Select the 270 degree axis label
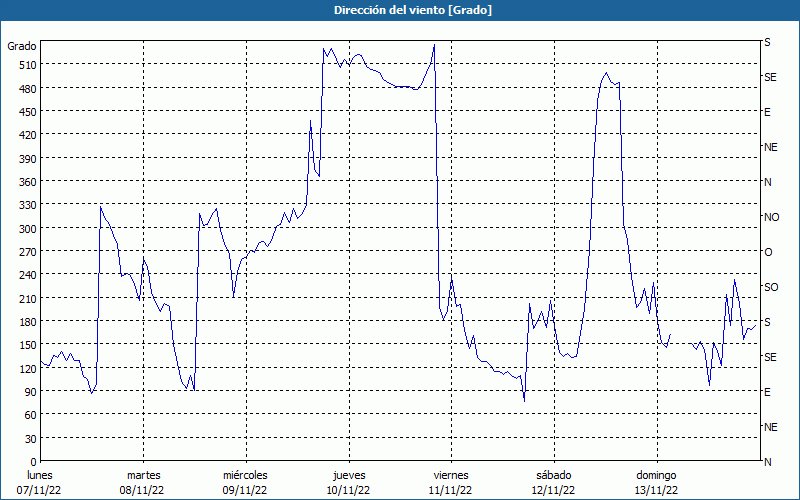 coord(28,252)
